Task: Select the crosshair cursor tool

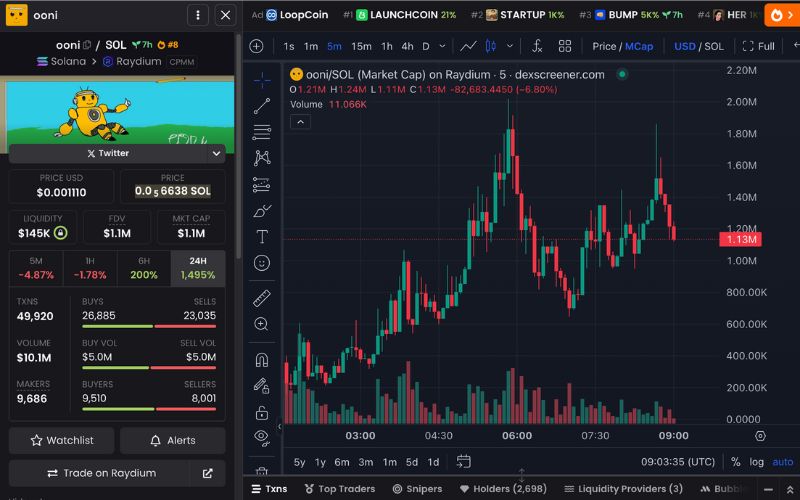Action: click(x=262, y=80)
